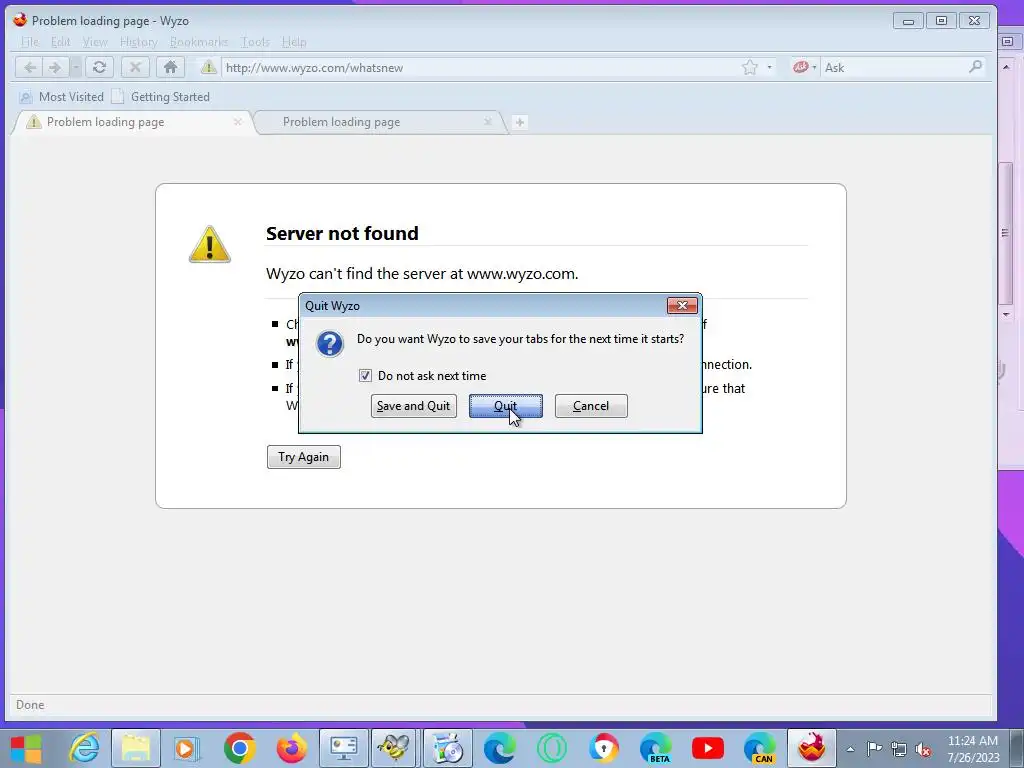Close the first tab

tap(238, 122)
